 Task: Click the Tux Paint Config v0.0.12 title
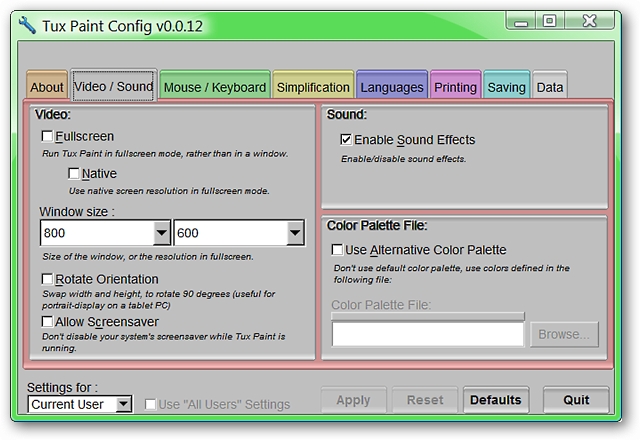[122, 26]
